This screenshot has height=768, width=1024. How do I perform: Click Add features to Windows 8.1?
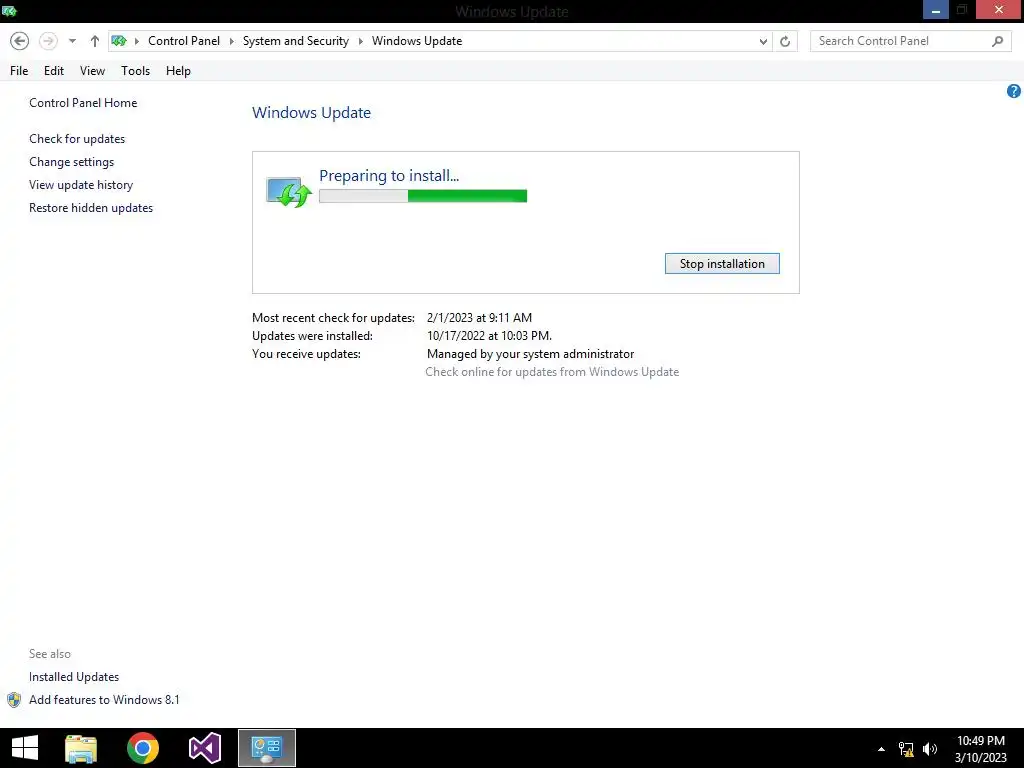(x=104, y=699)
